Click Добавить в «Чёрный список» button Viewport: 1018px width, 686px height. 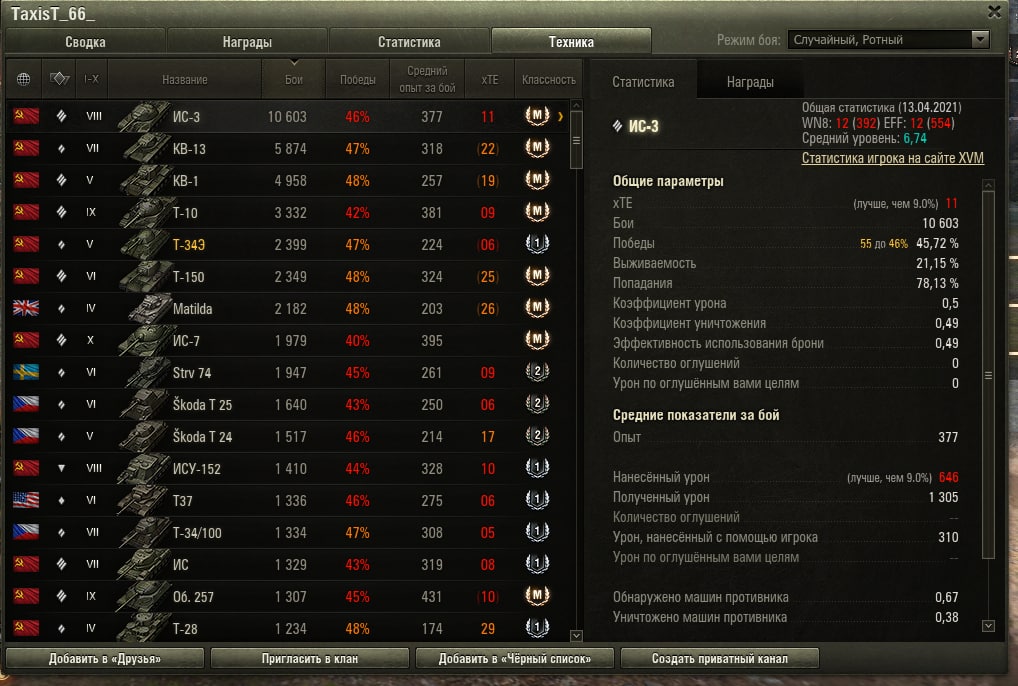click(x=514, y=658)
